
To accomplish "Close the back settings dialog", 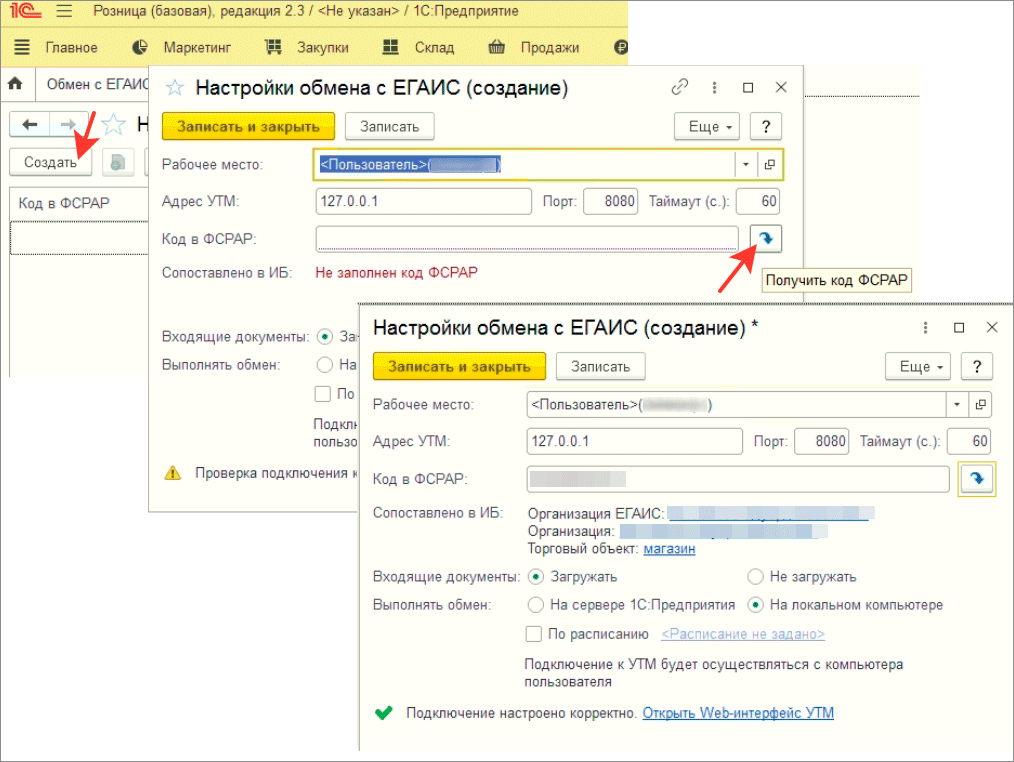I will click(x=781, y=87).
